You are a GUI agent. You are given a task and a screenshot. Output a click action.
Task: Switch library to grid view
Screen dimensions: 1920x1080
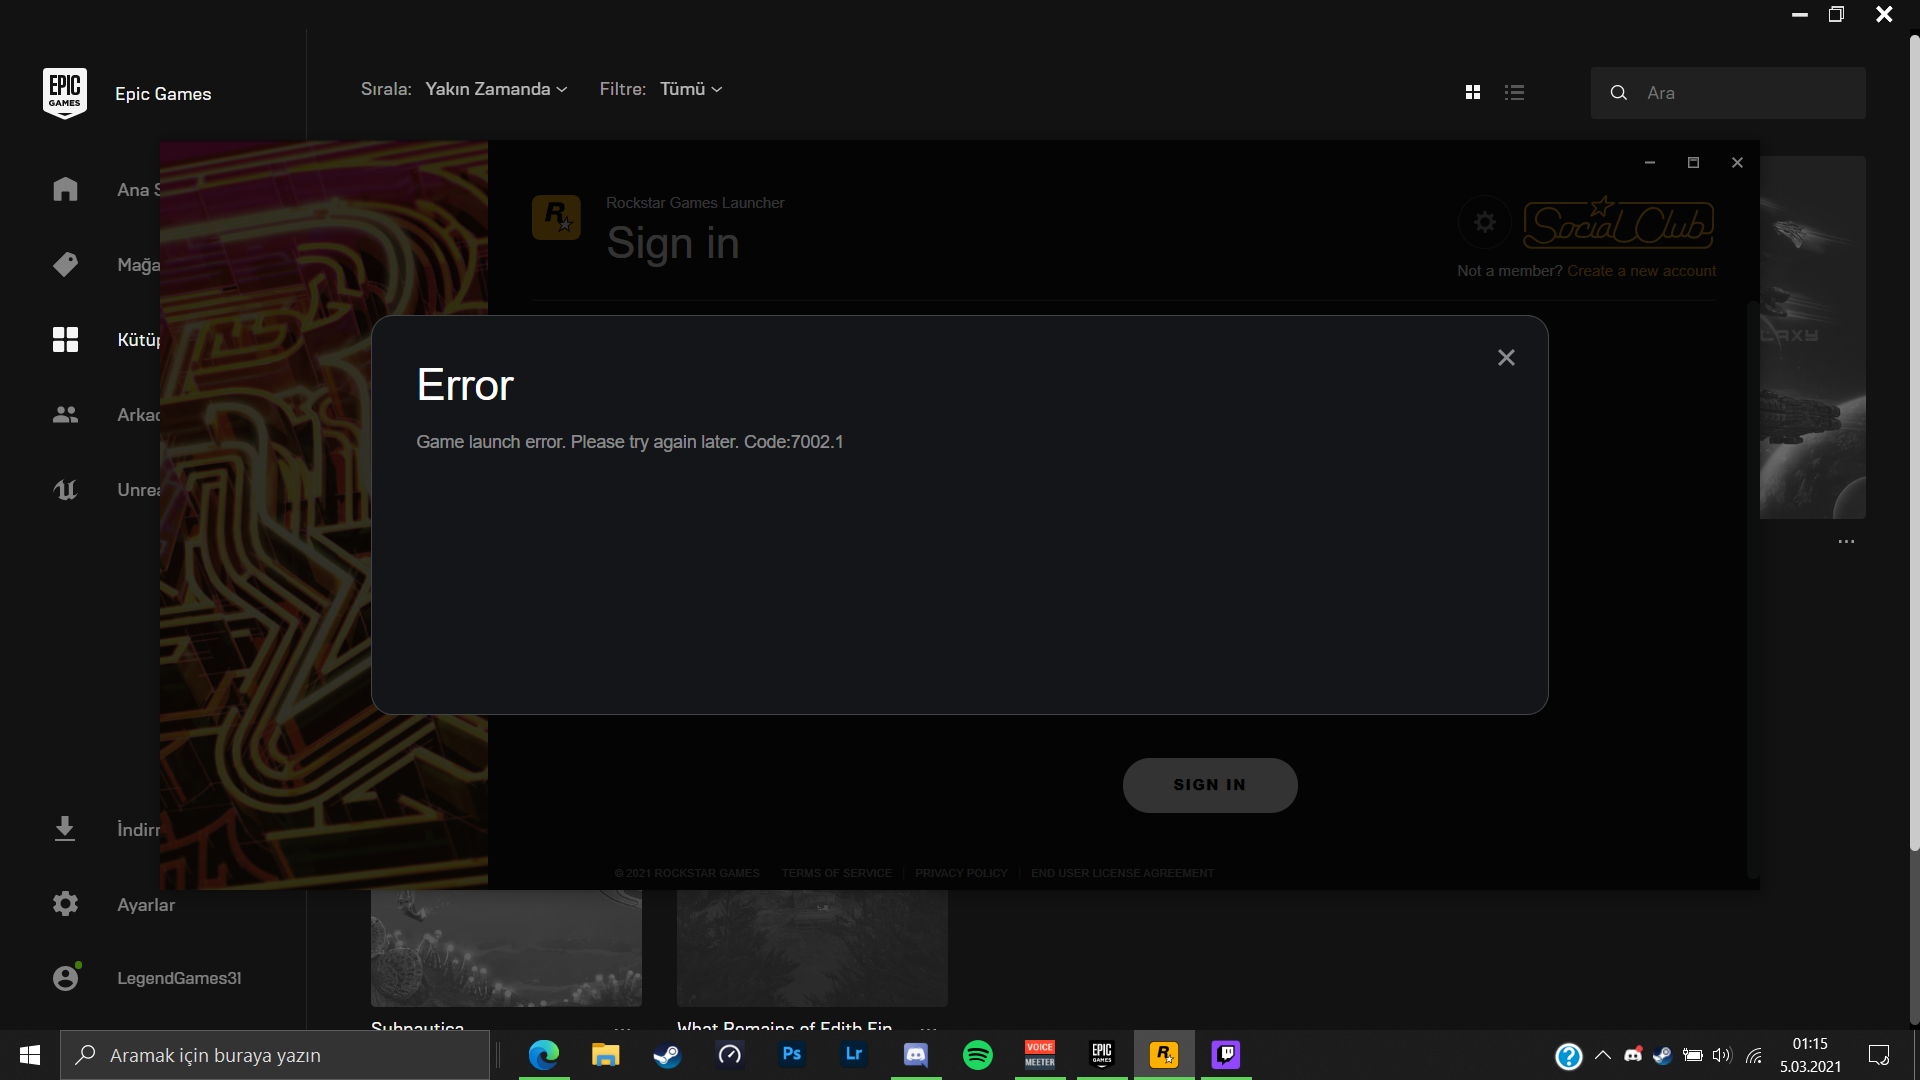[1473, 92]
